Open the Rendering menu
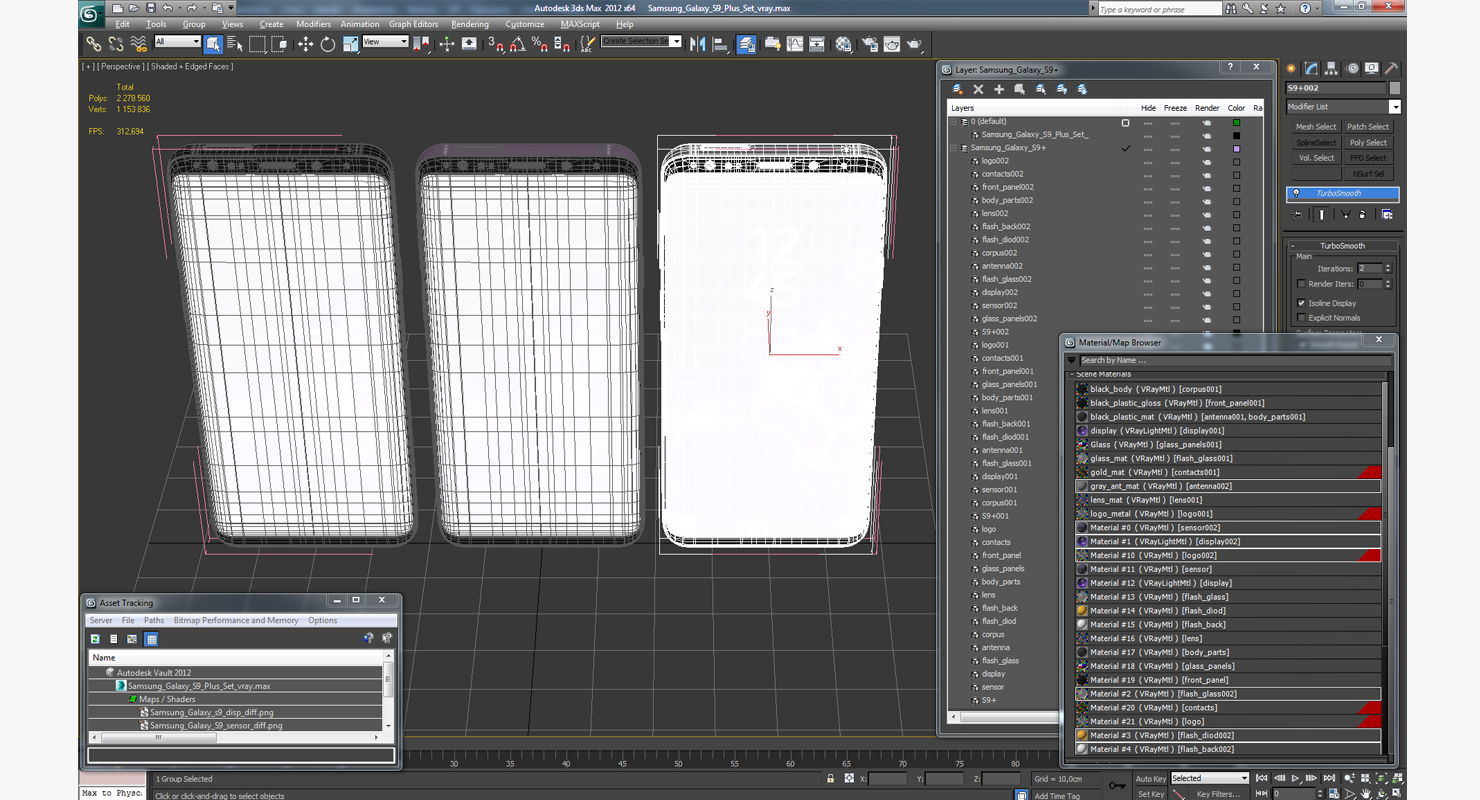 [470, 24]
